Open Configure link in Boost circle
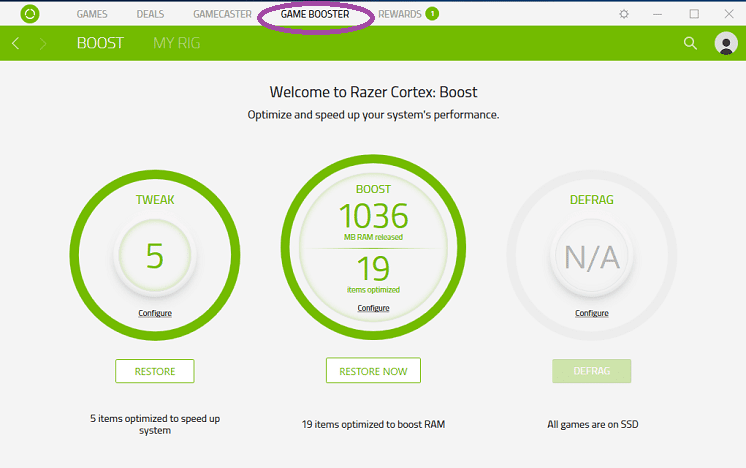 tap(373, 308)
